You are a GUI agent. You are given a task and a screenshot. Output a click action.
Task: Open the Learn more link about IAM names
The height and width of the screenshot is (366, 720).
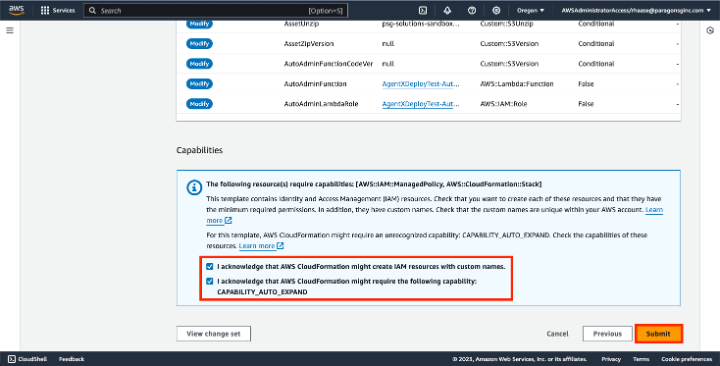point(654,210)
